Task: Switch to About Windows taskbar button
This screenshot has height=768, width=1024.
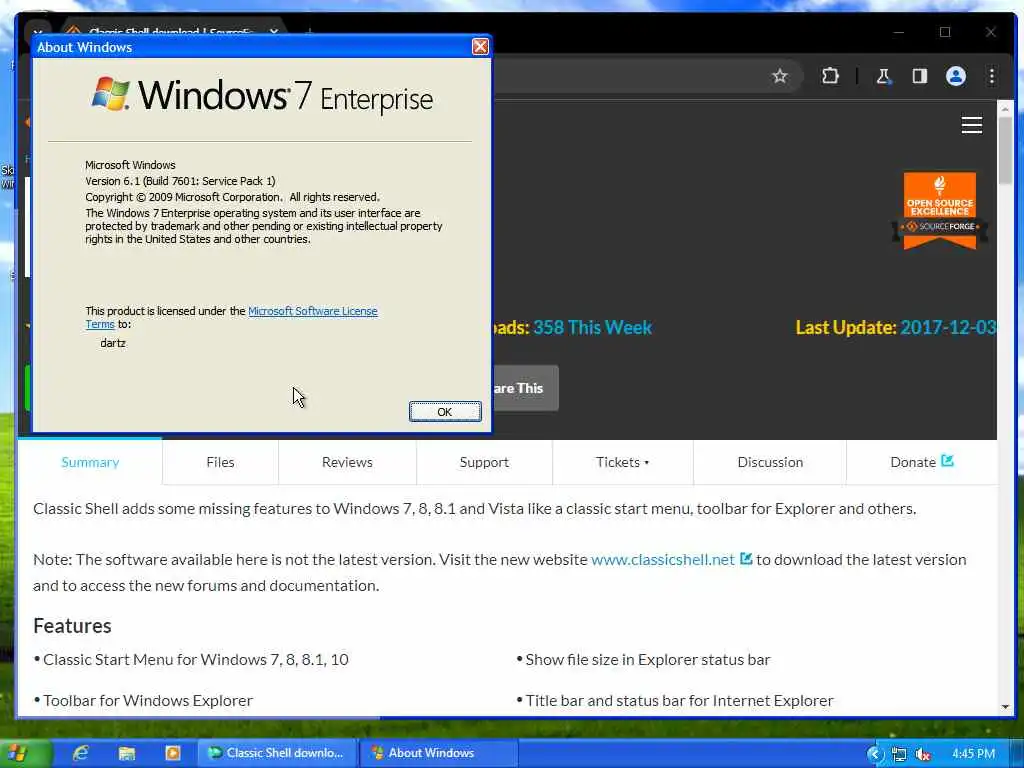Action: click(x=438, y=753)
